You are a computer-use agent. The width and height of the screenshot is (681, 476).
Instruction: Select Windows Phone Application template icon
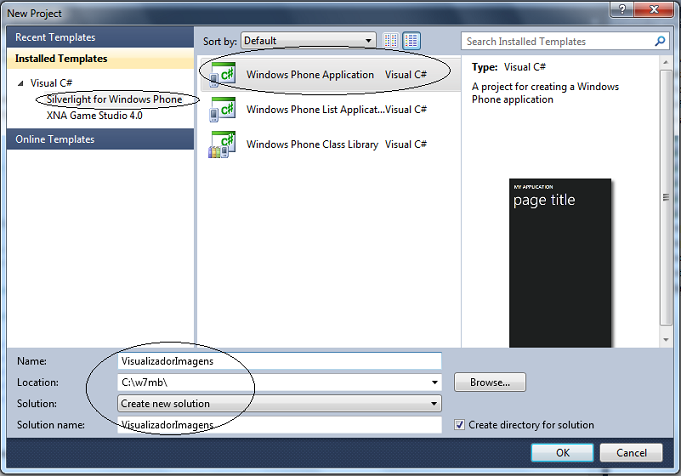point(223,74)
